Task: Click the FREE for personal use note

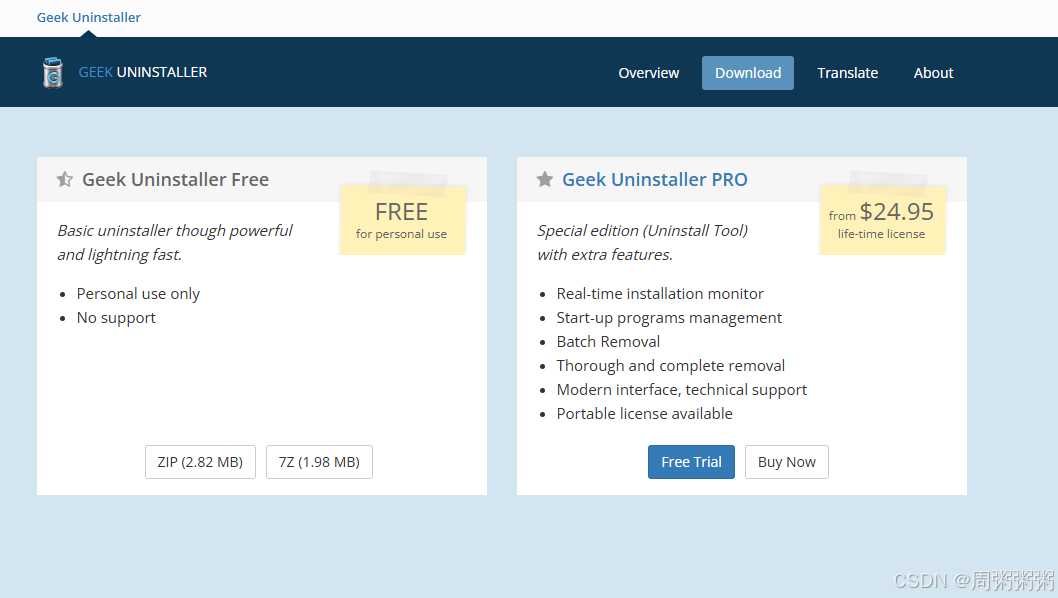Action: coord(402,220)
